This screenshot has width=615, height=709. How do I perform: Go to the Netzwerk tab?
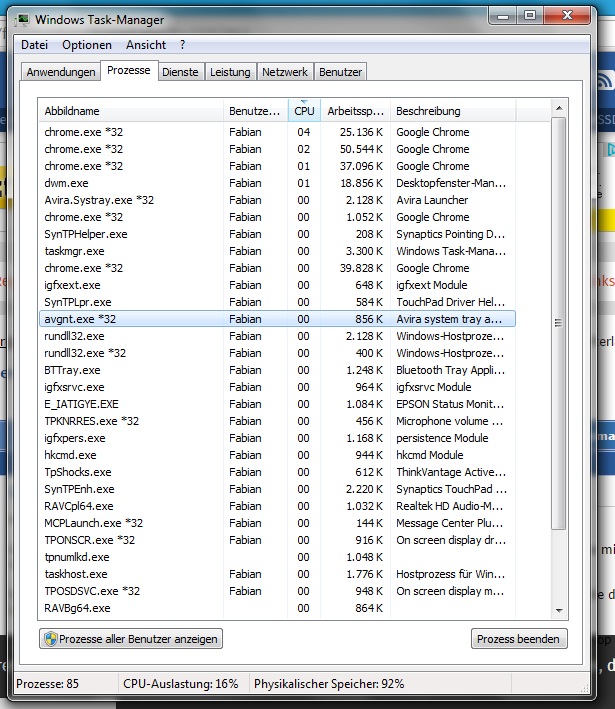click(x=285, y=72)
